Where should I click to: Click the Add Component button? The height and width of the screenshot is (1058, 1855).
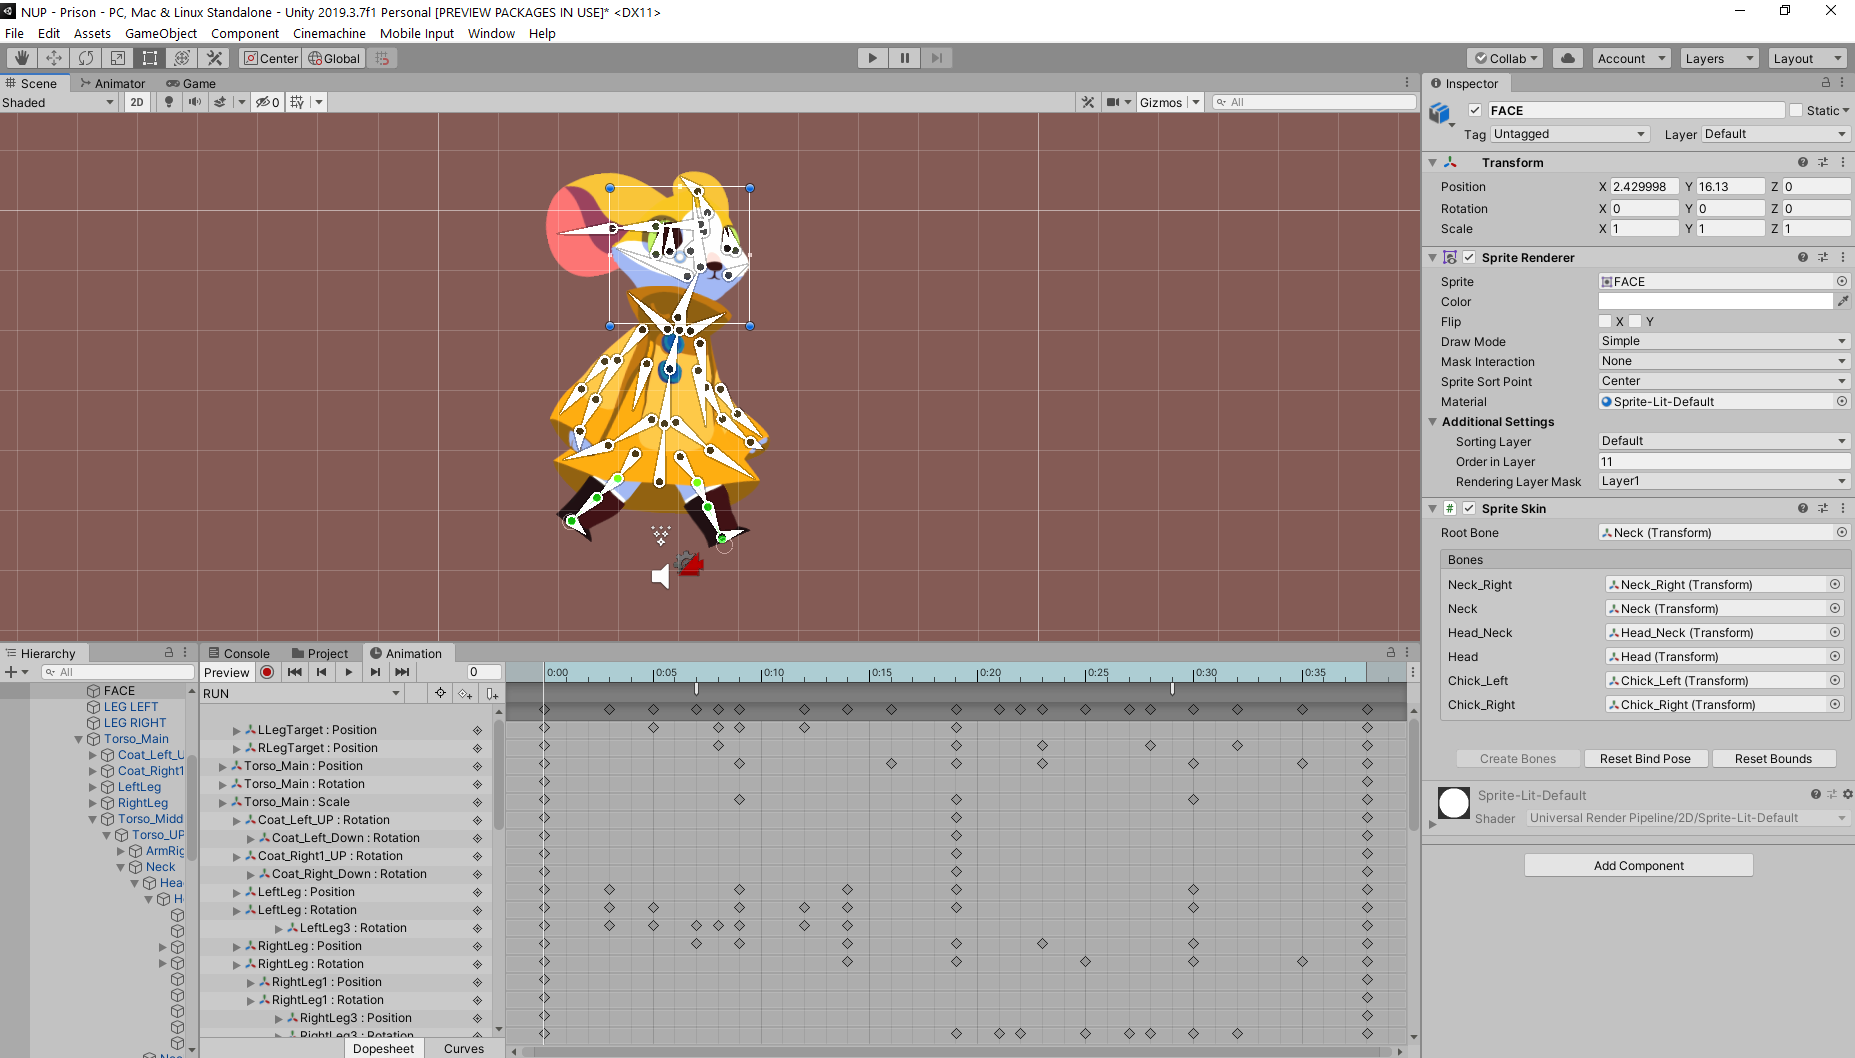(x=1639, y=866)
